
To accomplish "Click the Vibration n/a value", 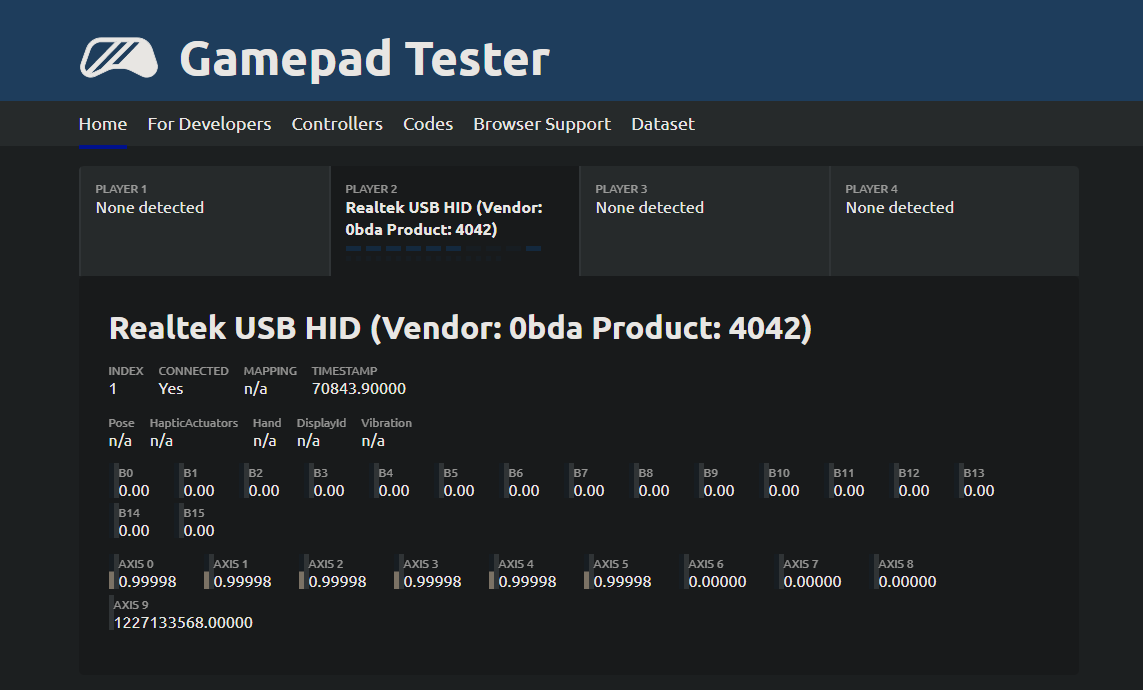I will [372, 441].
